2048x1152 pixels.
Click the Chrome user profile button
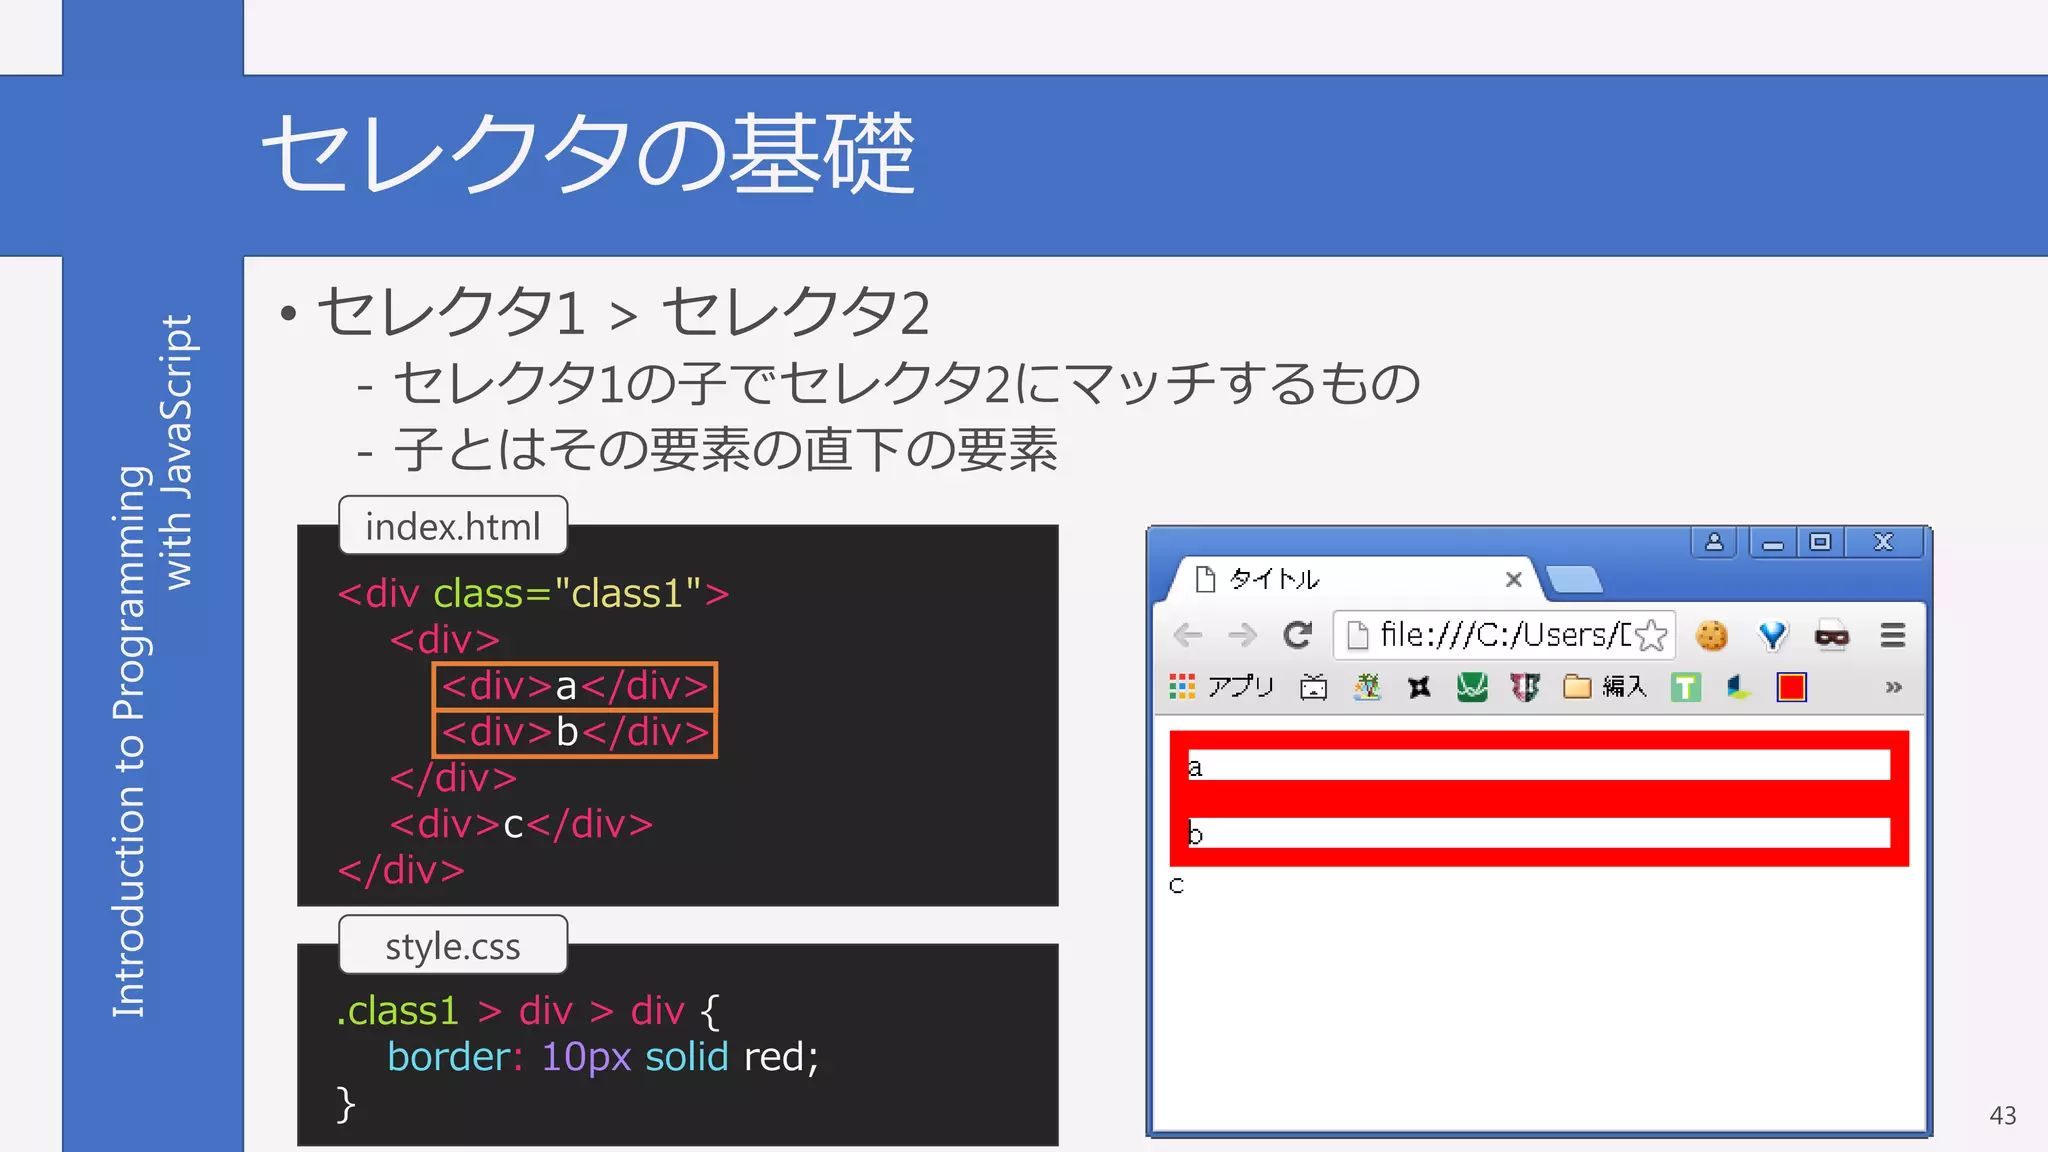[1714, 542]
